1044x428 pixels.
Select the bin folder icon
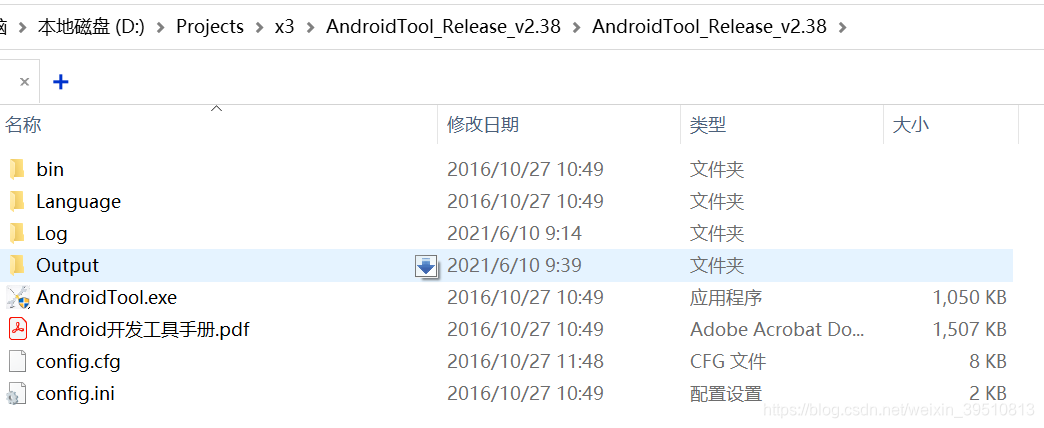(17, 169)
